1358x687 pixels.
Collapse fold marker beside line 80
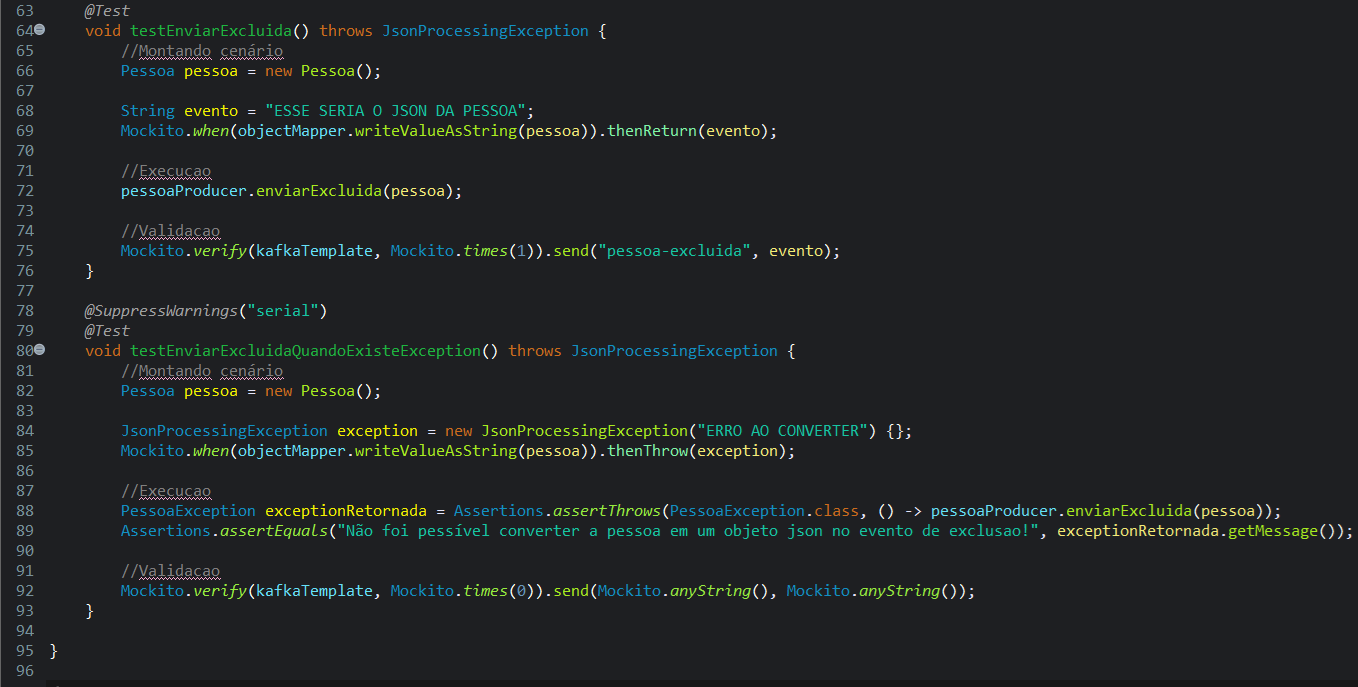(x=40, y=351)
